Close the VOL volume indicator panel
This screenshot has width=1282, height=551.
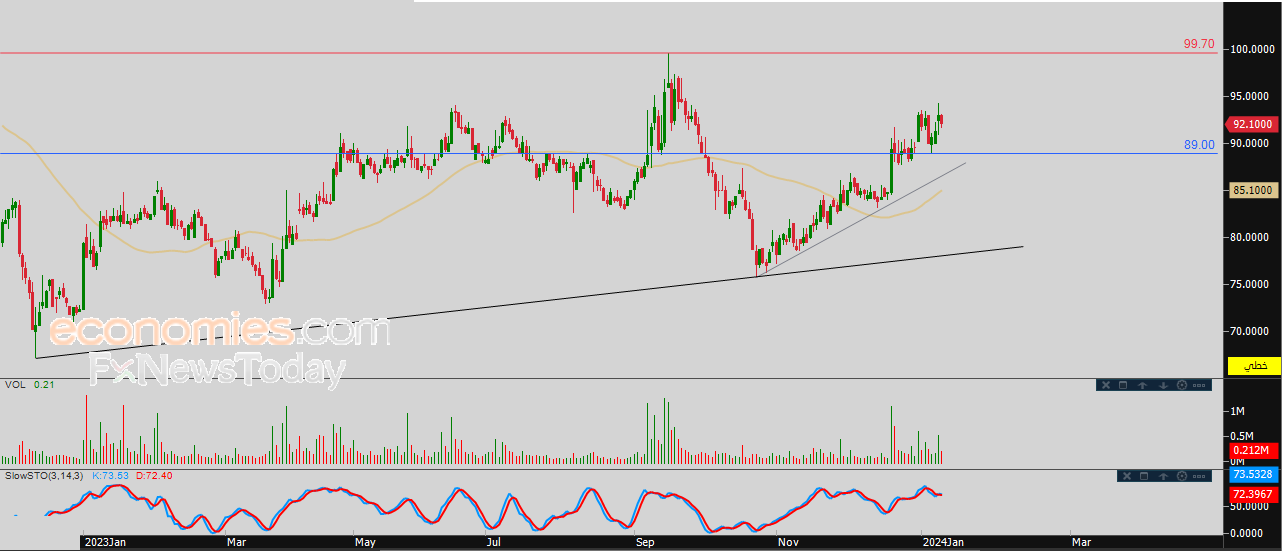click(x=1106, y=385)
